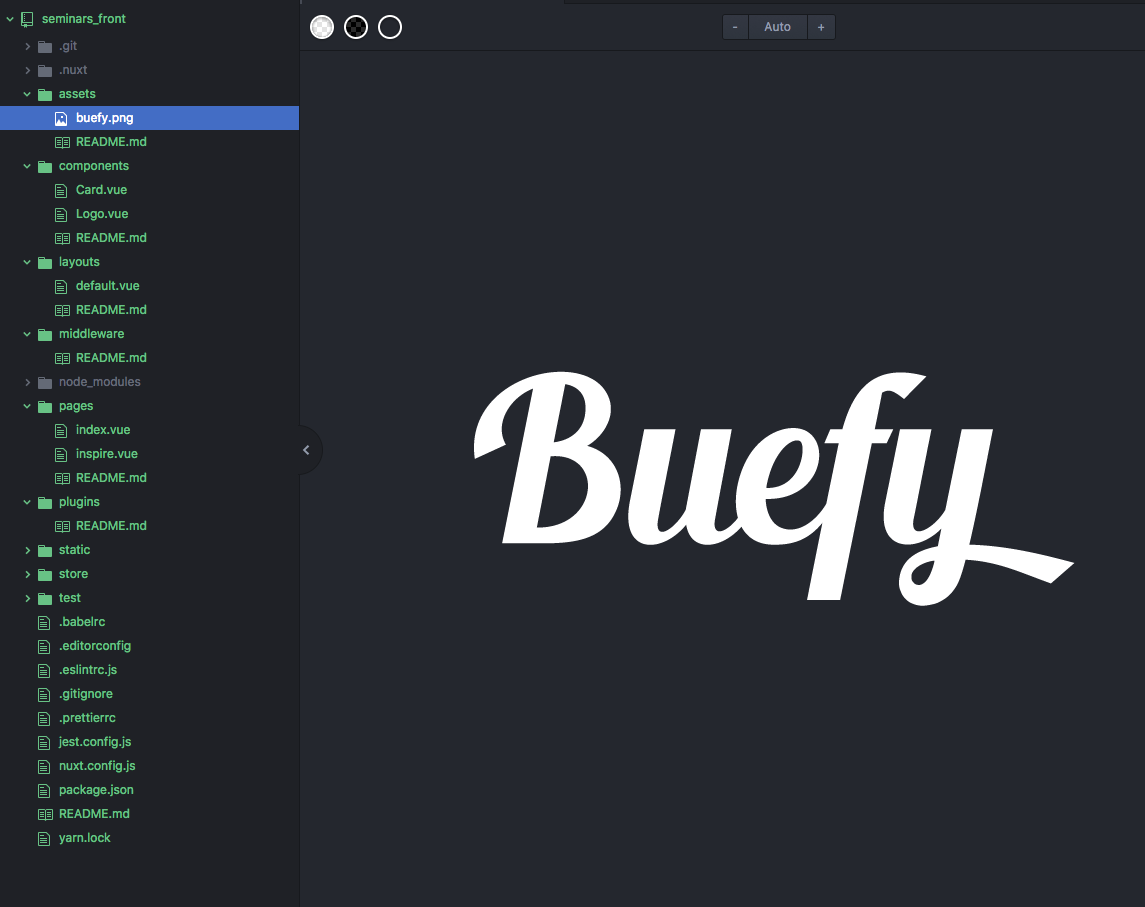Expand the test folder chevron
1145x907 pixels.
pyautogui.click(x=28, y=598)
